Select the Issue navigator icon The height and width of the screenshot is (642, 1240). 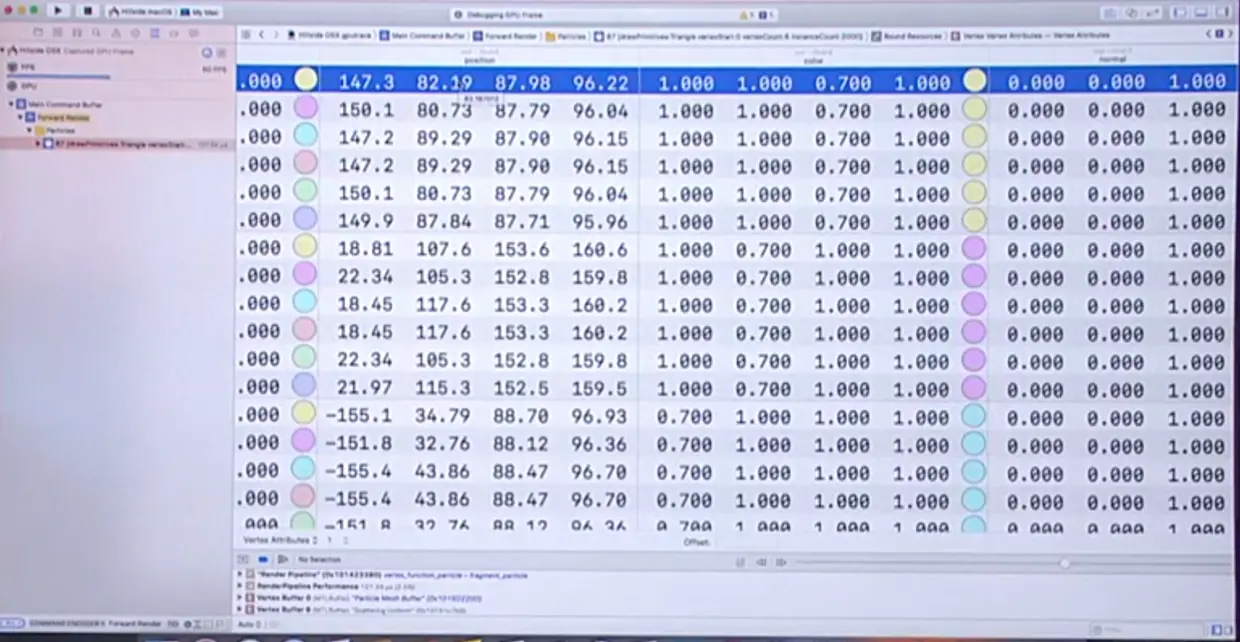(115, 33)
